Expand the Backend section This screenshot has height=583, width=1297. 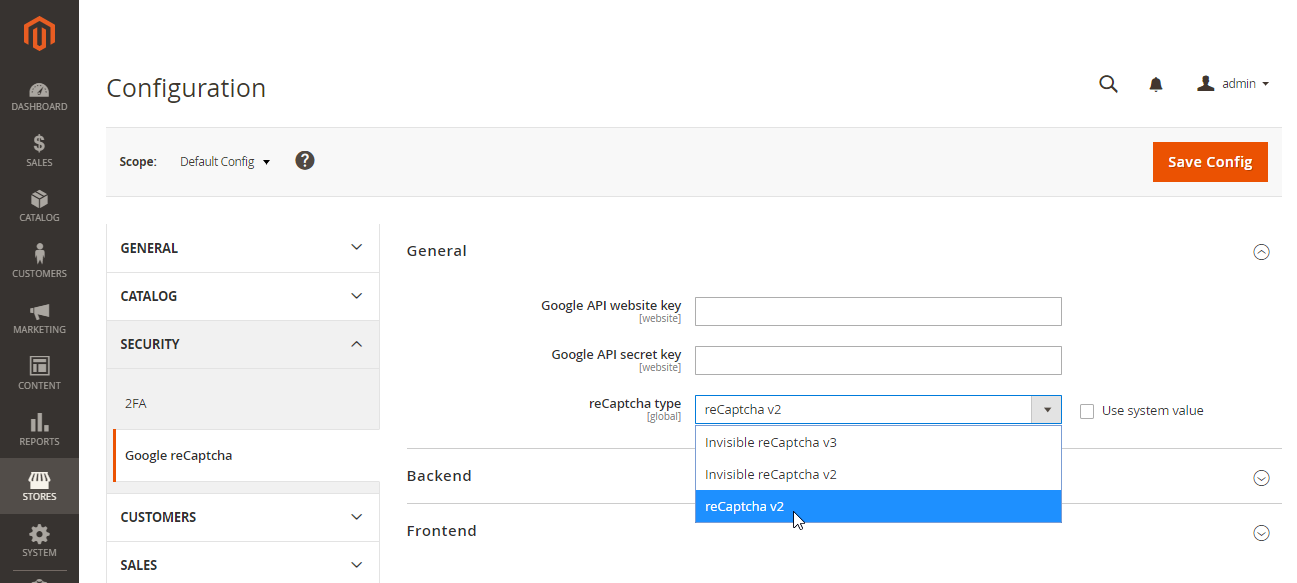coord(1261,477)
